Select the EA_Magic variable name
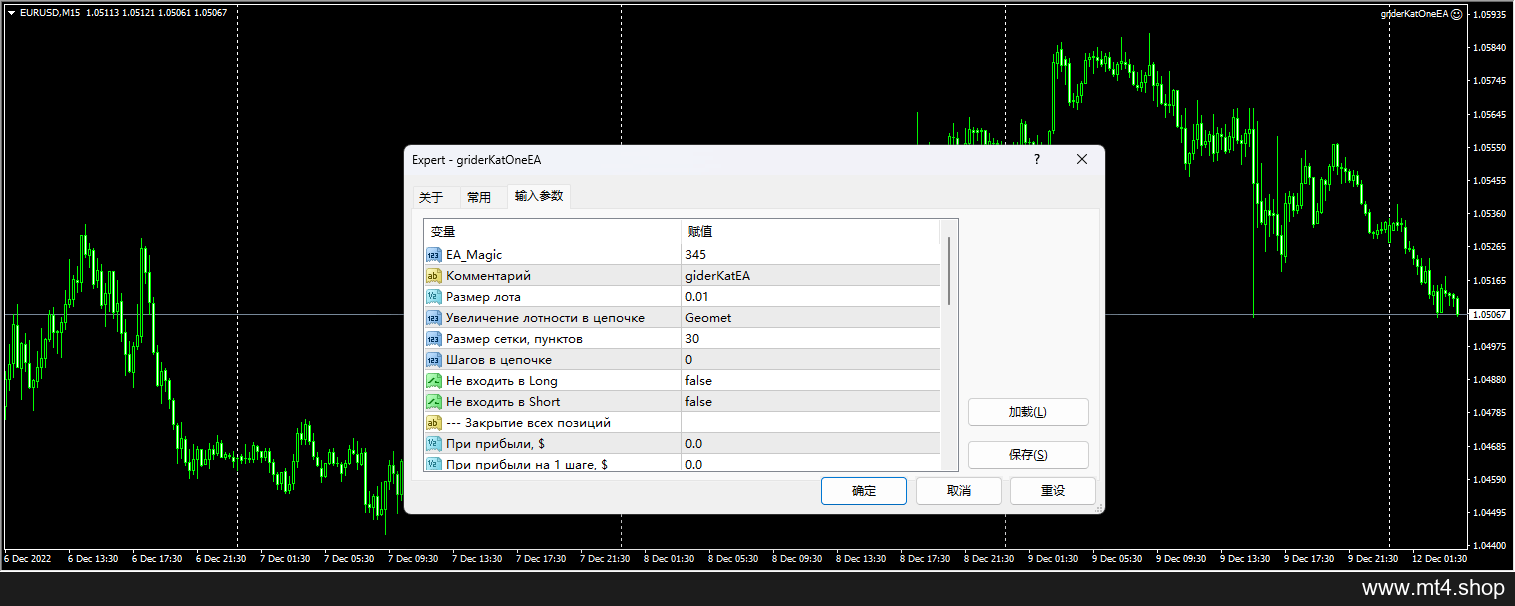This screenshot has height=606, width=1515. click(x=474, y=255)
